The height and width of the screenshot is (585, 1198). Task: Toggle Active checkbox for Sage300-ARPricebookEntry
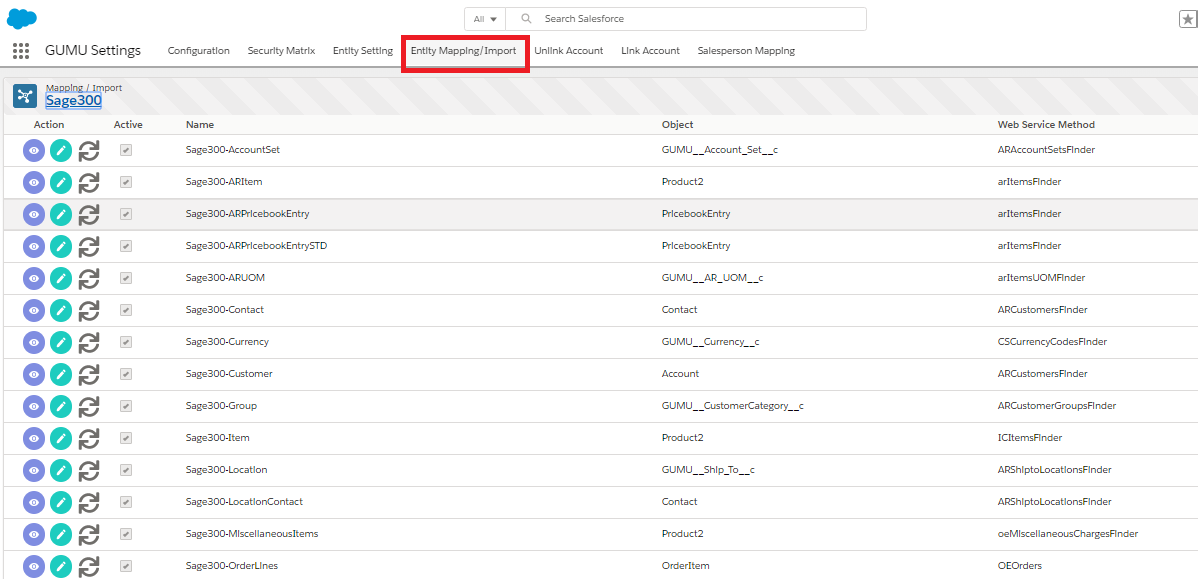126,215
